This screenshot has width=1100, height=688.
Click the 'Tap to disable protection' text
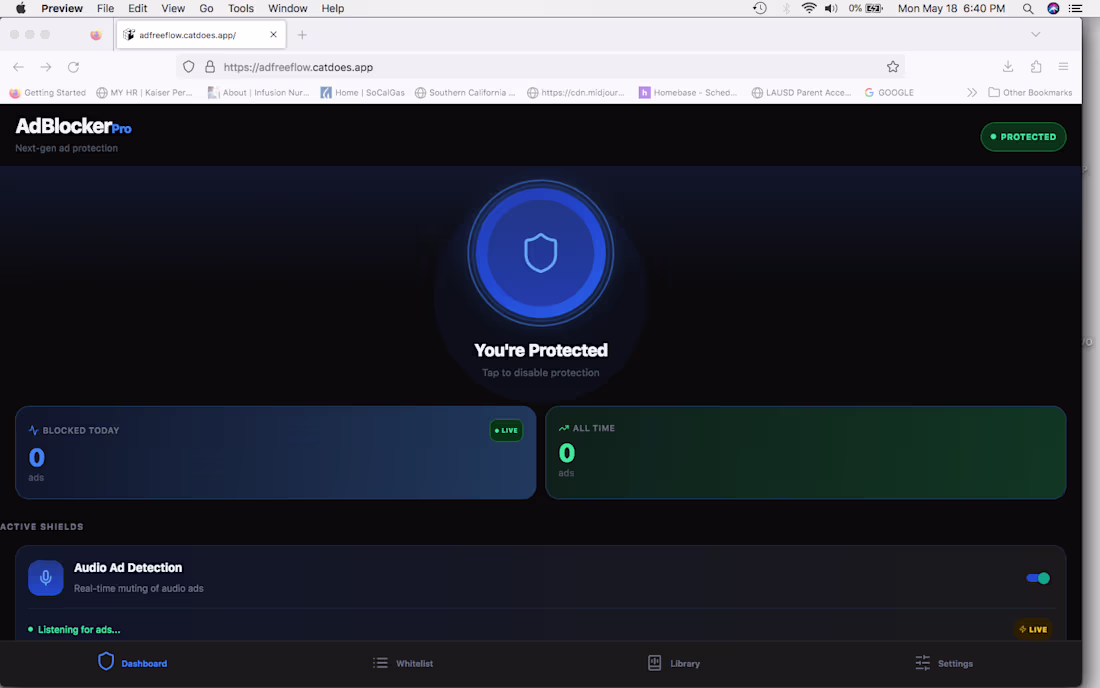tap(540, 372)
